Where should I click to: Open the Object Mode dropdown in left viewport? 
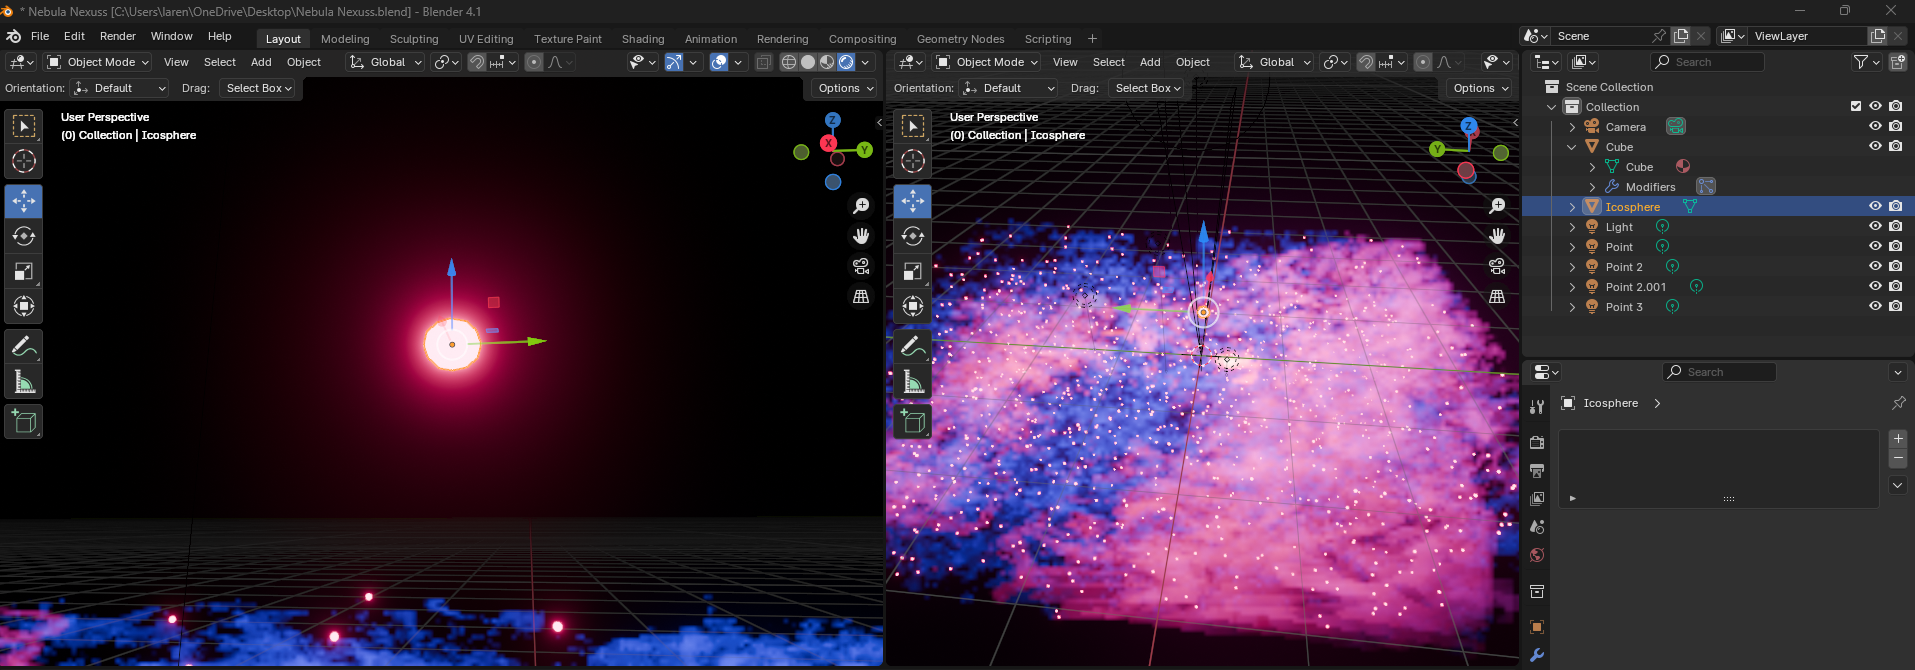pos(98,62)
